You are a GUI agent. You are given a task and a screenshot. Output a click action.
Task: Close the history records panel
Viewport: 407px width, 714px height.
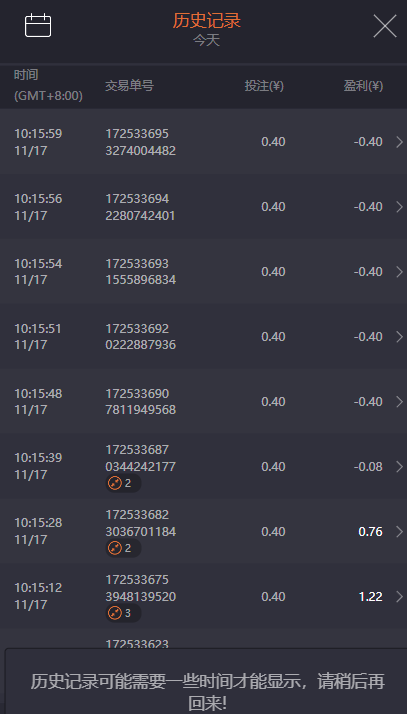[x=385, y=26]
